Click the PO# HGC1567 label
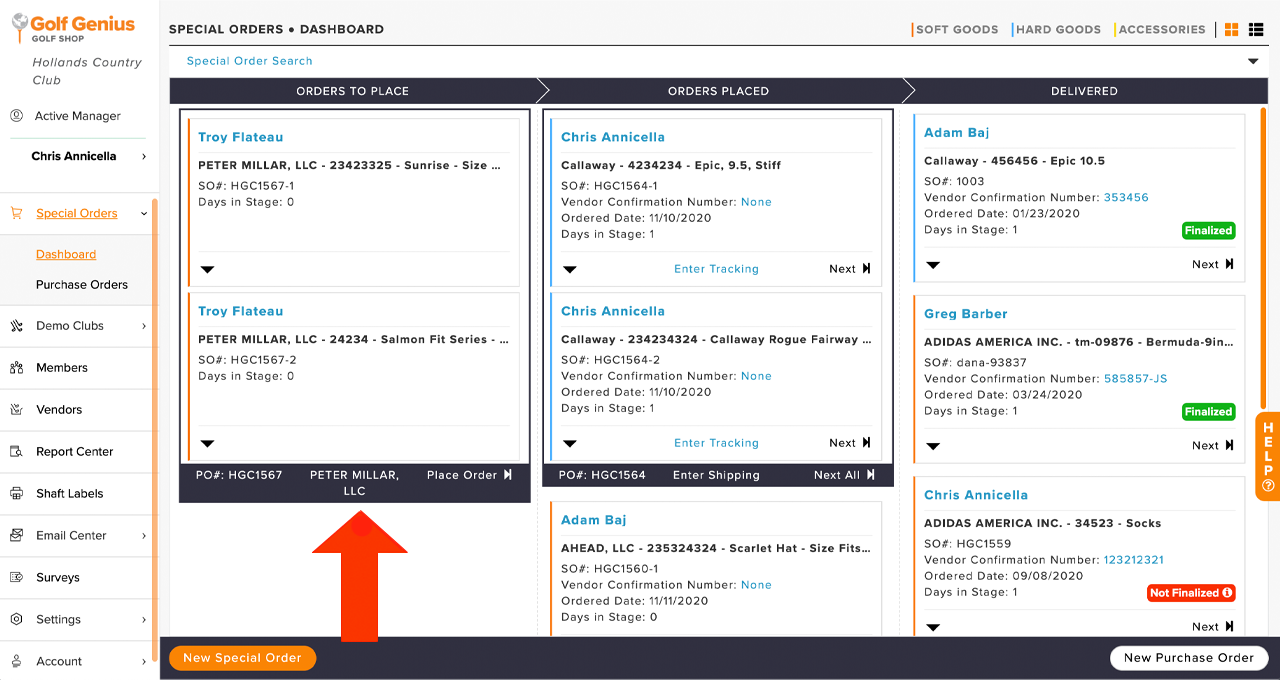Image resolution: width=1280 pixels, height=680 pixels. (240, 475)
